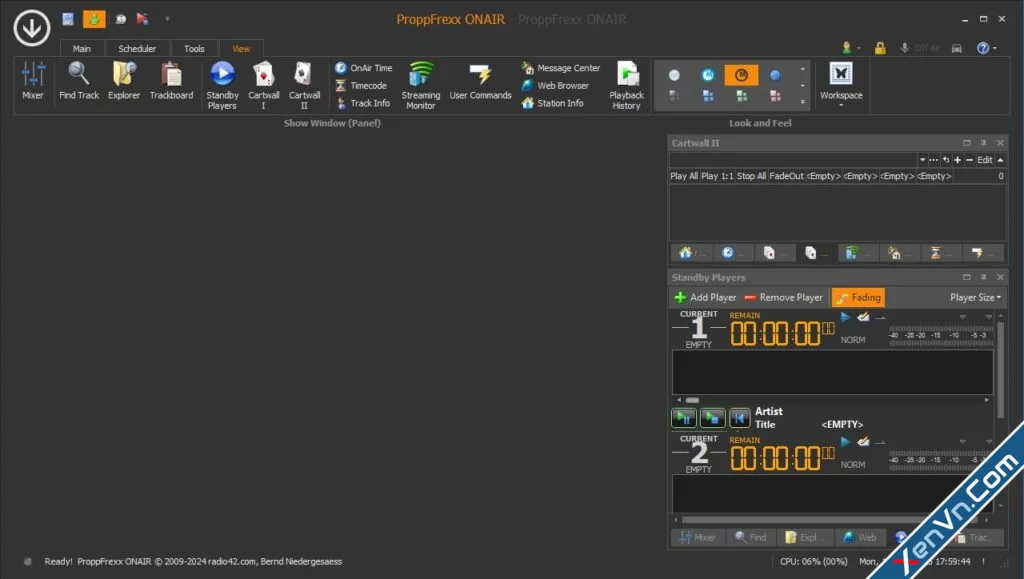This screenshot has width=1024, height=579.
Task: Open the Workspace dropdown
Action: 841,84
